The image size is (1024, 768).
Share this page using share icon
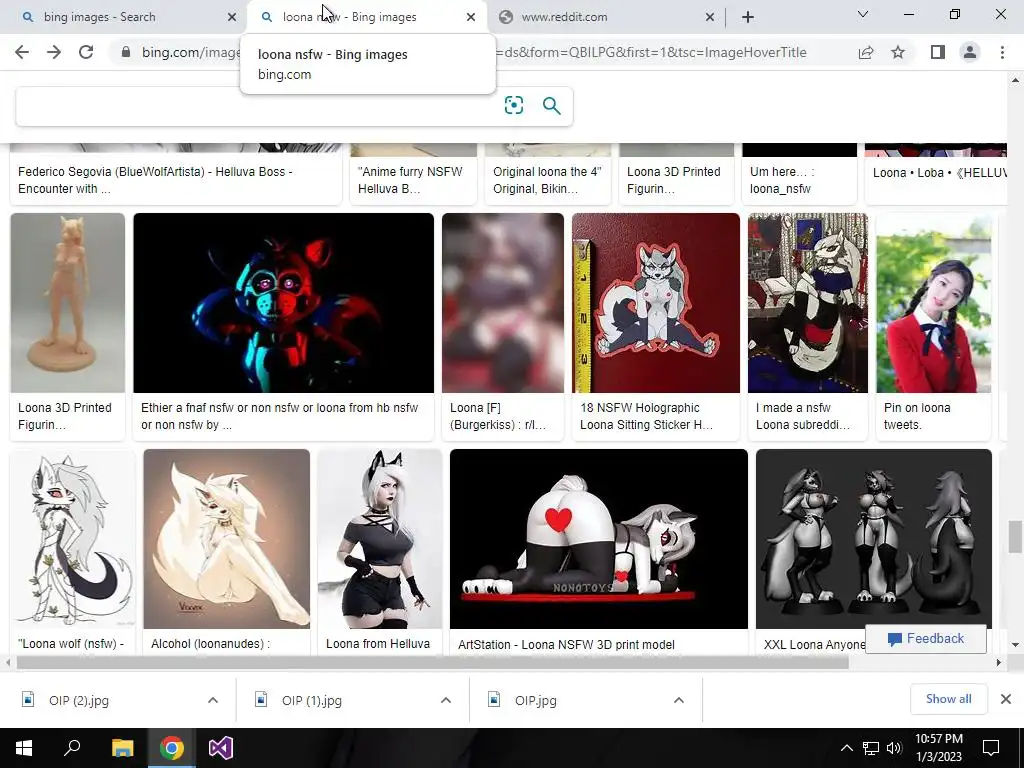point(866,52)
